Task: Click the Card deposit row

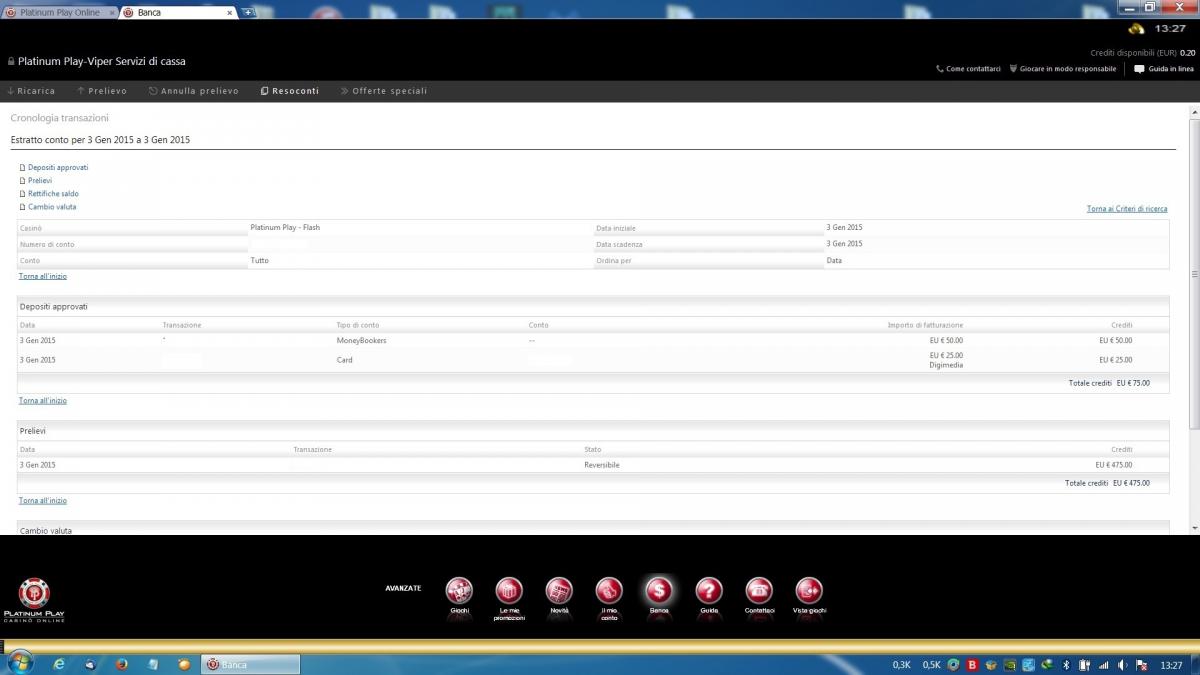Action: 593,360
